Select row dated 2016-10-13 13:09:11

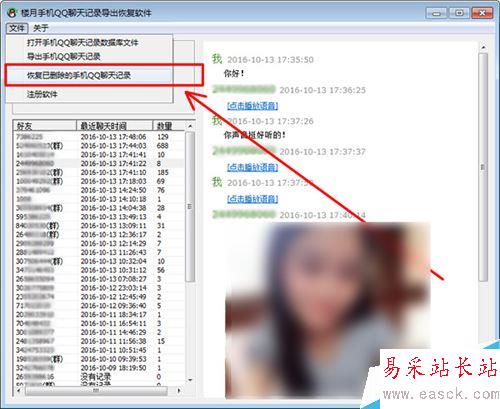coord(99,226)
